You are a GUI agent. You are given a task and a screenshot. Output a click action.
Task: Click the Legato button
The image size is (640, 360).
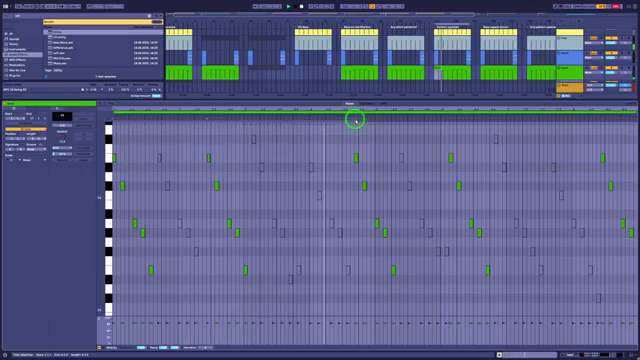tap(84, 160)
